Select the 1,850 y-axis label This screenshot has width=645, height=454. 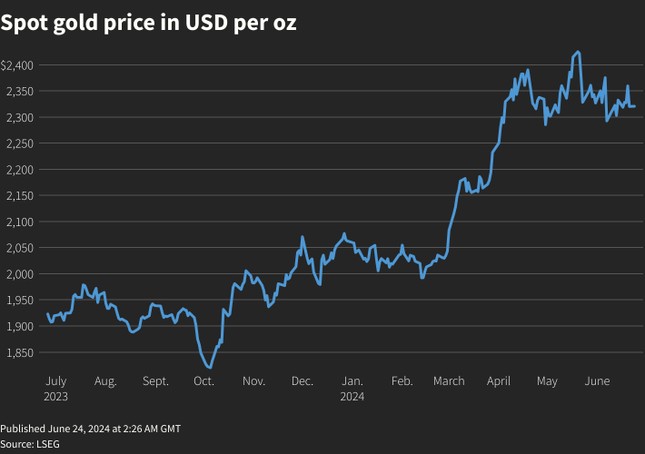[20, 353]
